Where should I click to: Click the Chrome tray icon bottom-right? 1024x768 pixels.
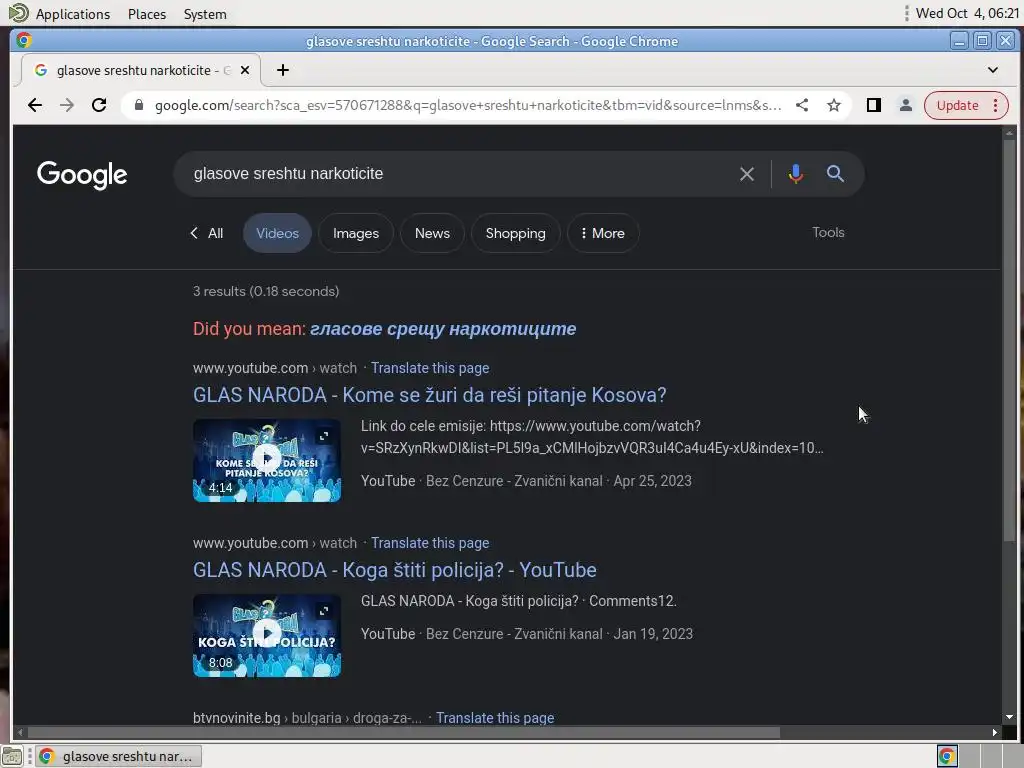(x=947, y=756)
